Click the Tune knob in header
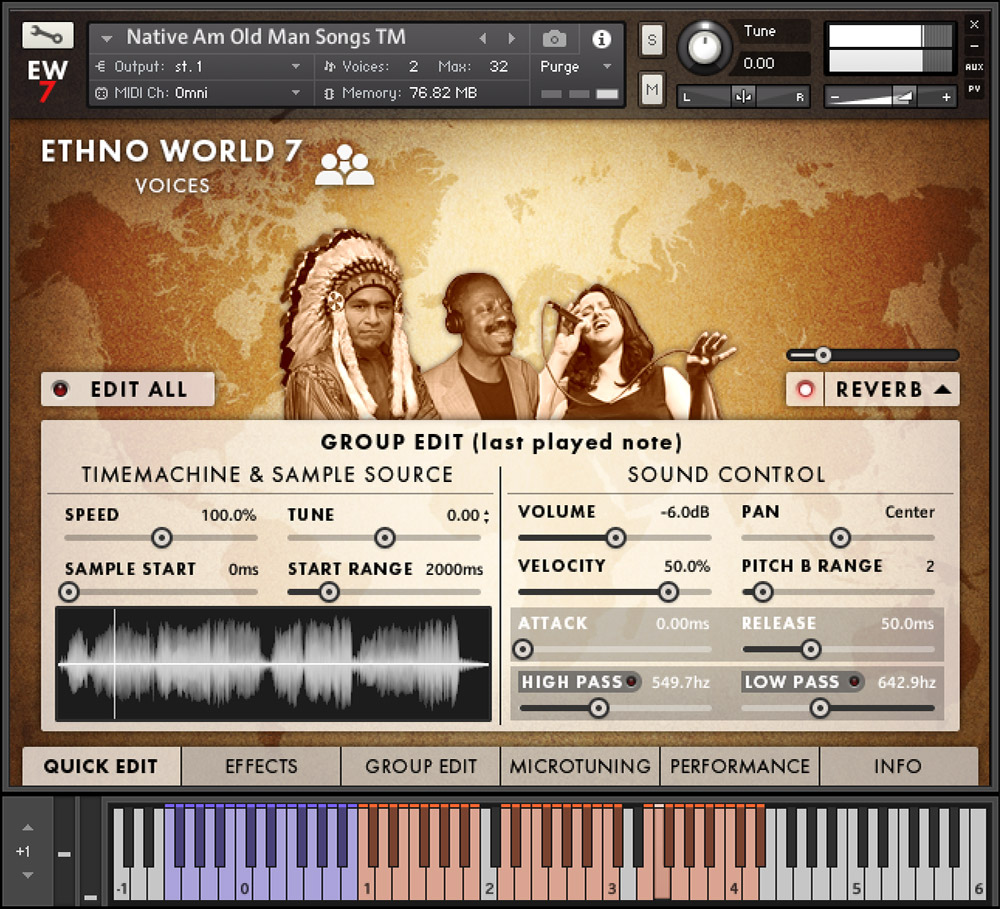The height and width of the screenshot is (909, 1000). (x=704, y=47)
